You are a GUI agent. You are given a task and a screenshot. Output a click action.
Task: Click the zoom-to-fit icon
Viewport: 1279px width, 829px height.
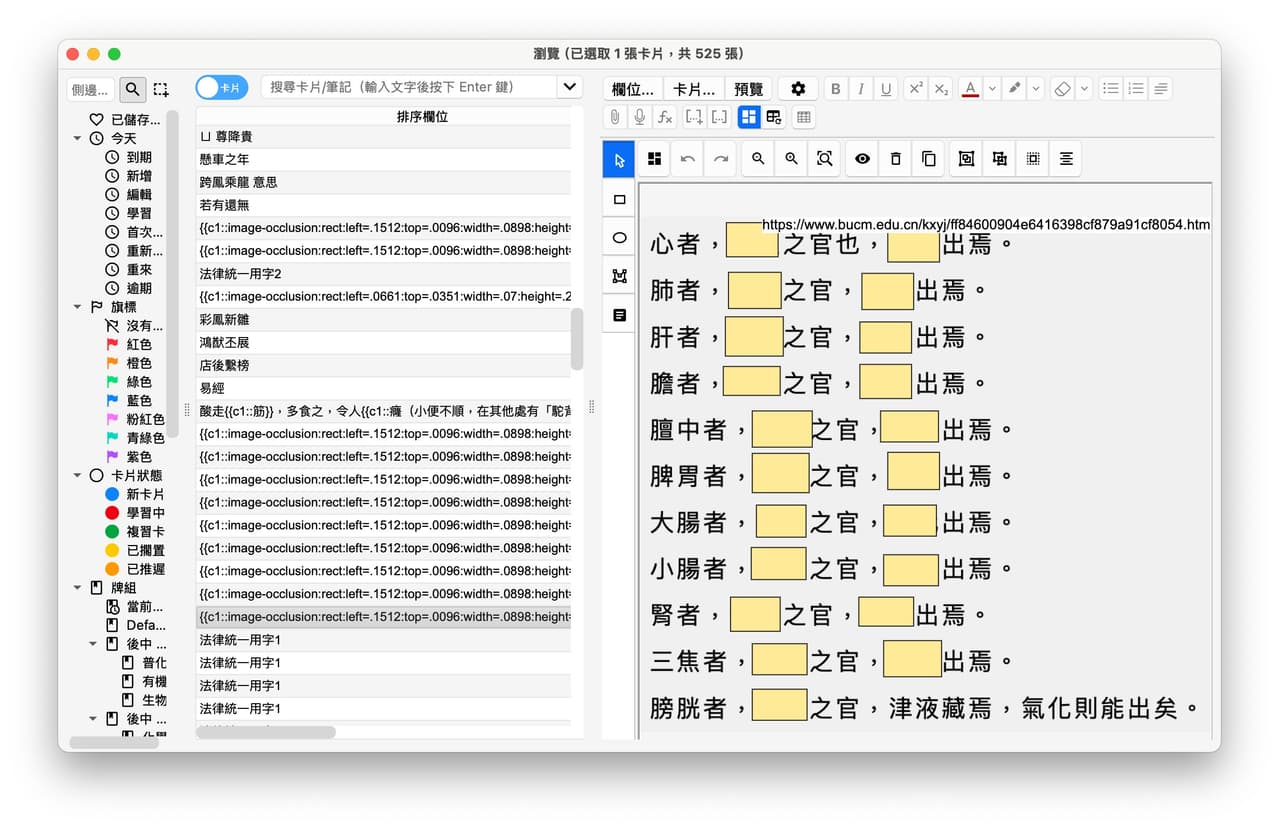point(825,158)
